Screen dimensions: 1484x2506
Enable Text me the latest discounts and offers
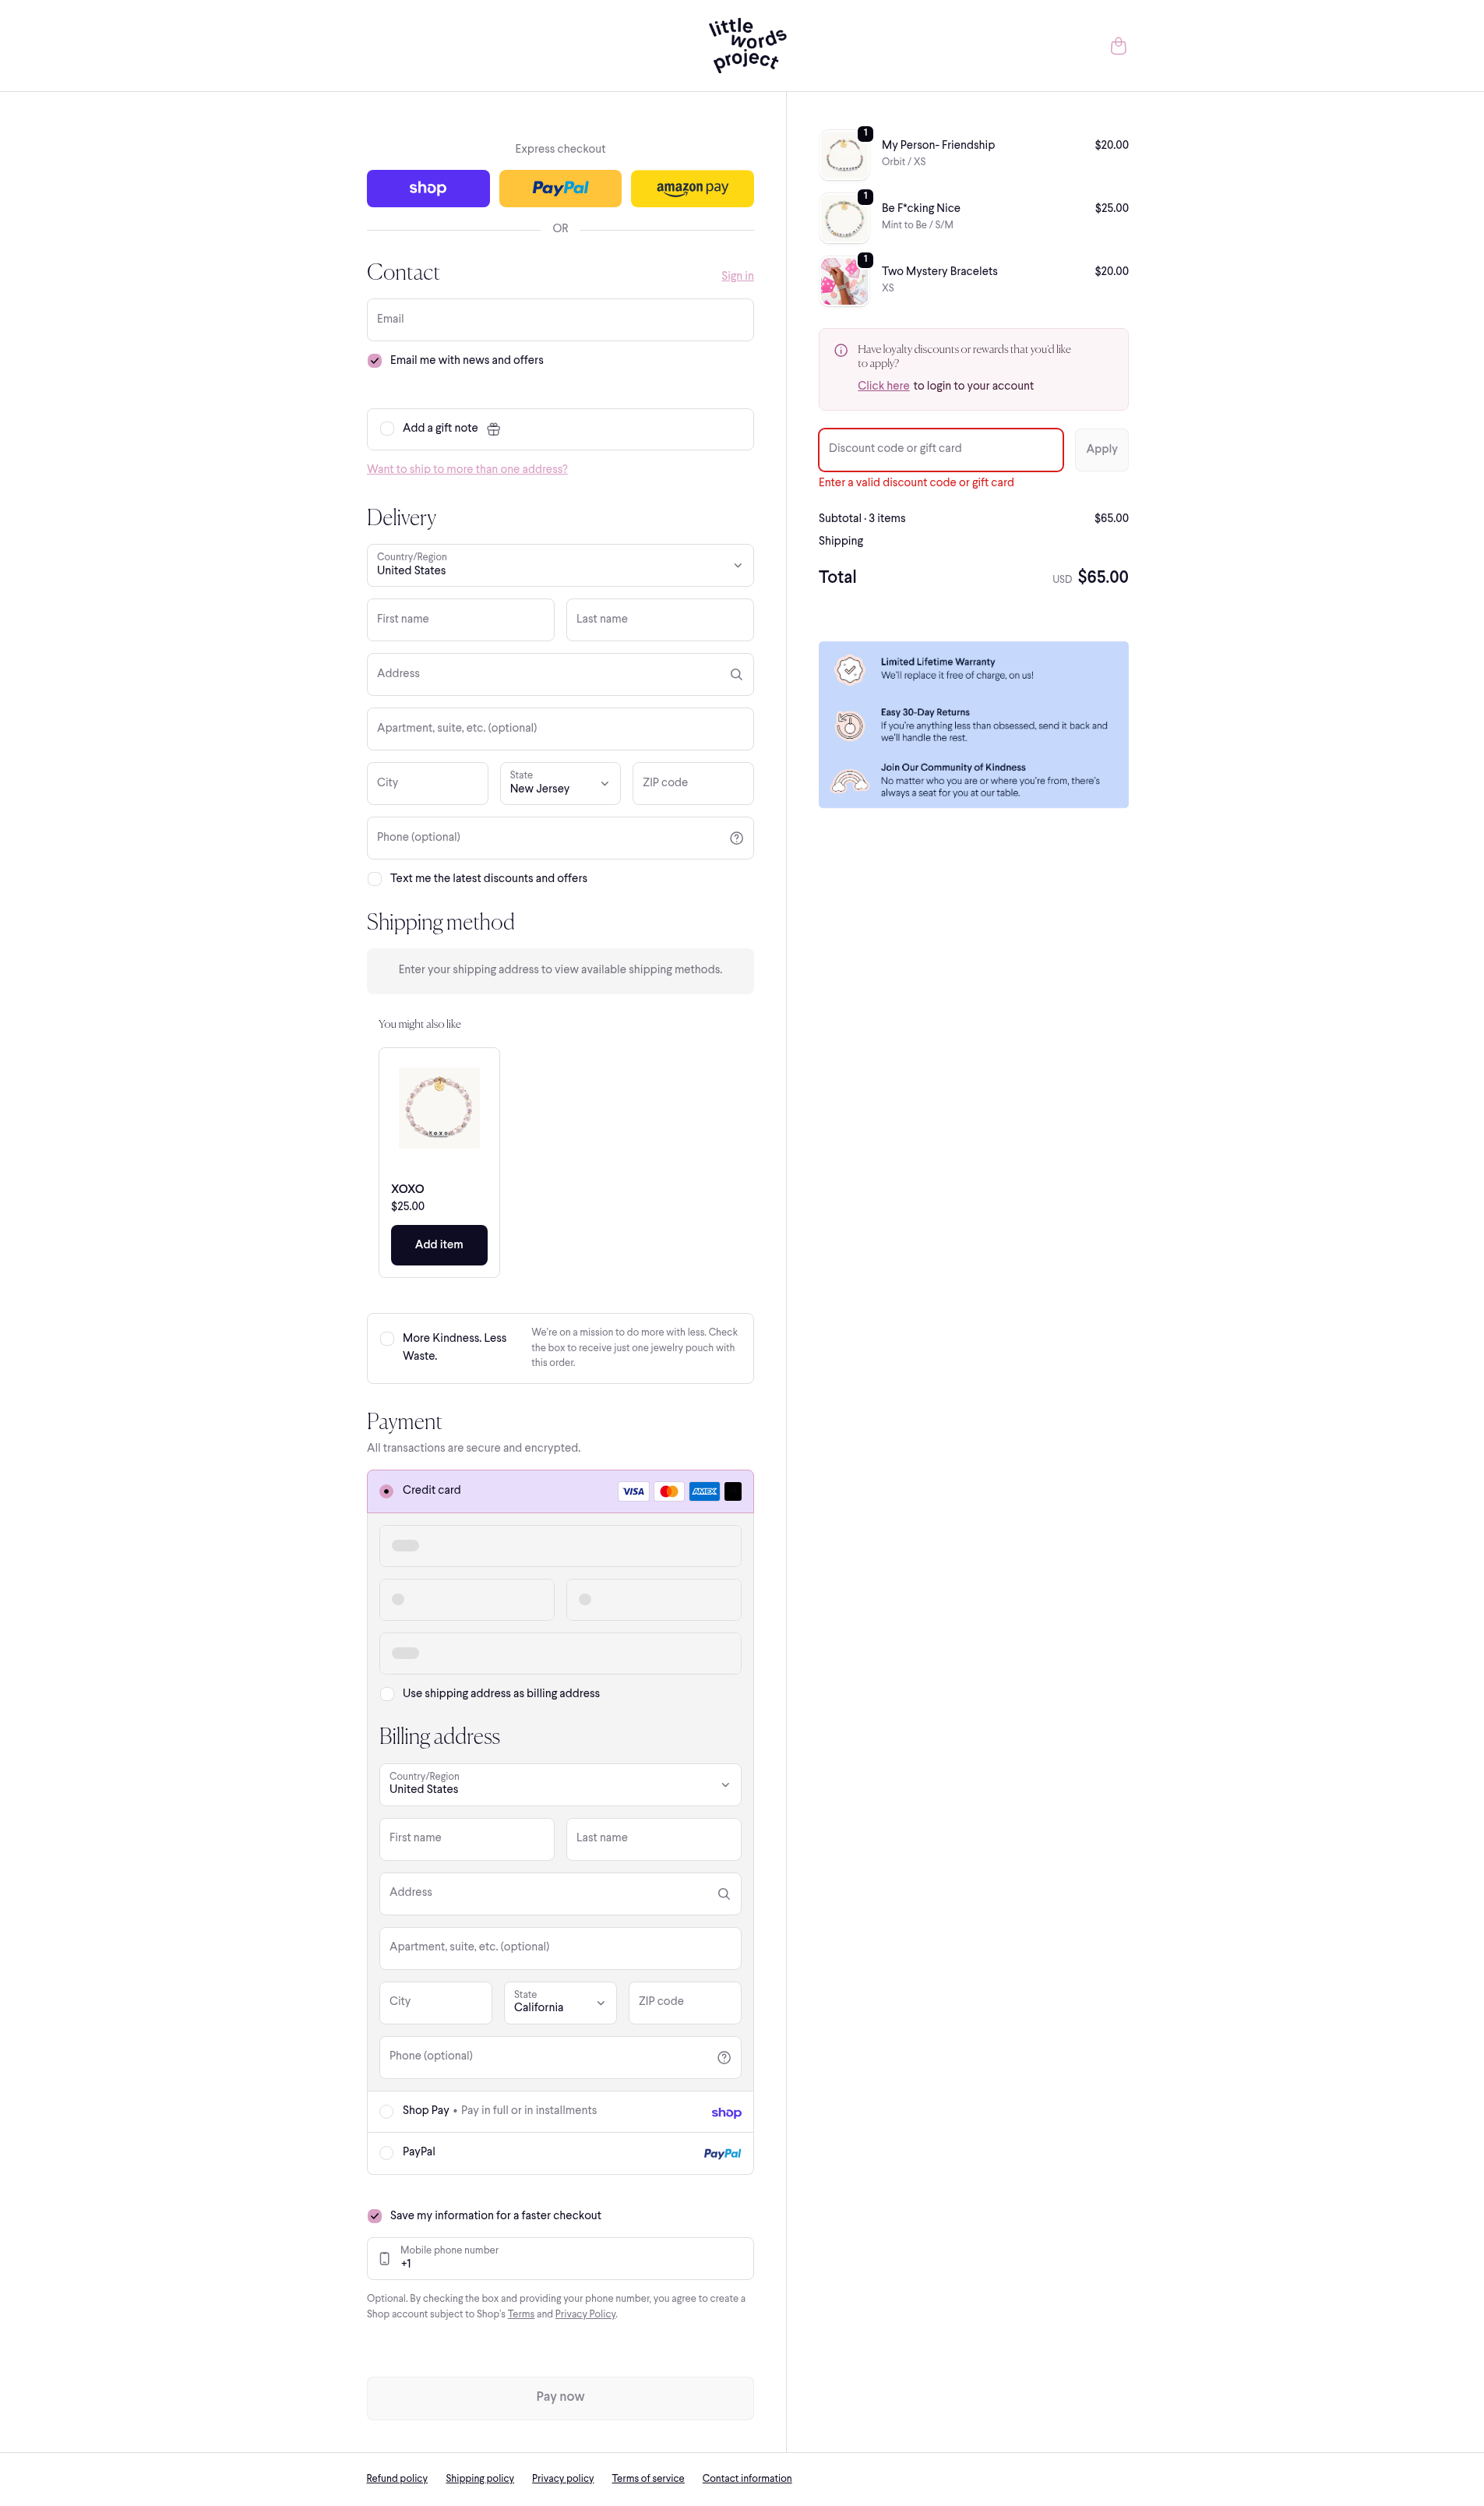pos(374,879)
